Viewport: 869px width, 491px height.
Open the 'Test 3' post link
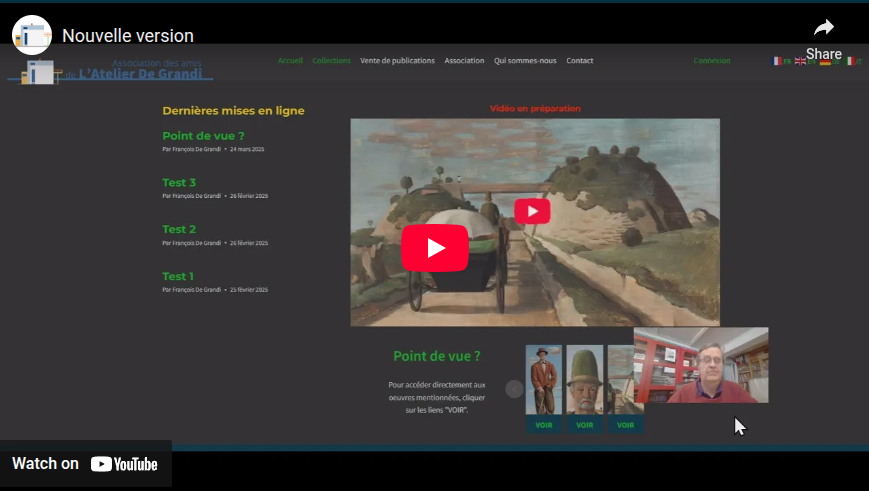[x=179, y=182]
